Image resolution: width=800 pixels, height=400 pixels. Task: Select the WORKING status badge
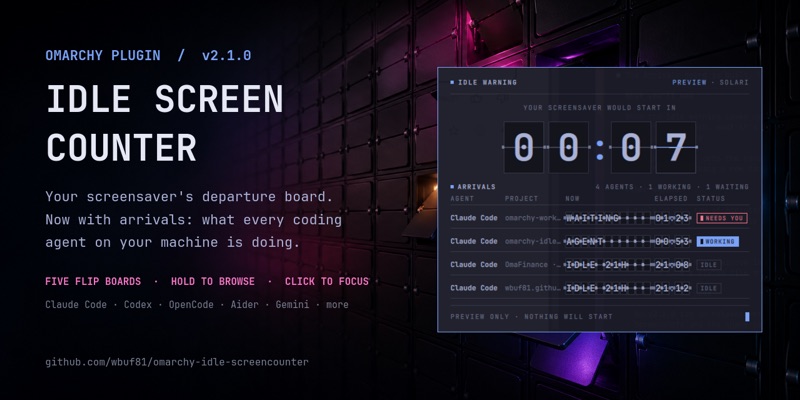click(718, 241)
